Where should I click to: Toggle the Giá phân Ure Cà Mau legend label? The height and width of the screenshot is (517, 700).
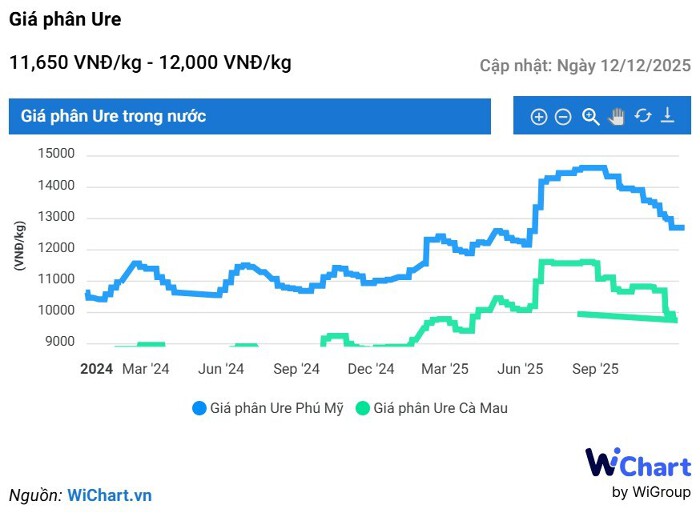(x=440, y=408)
